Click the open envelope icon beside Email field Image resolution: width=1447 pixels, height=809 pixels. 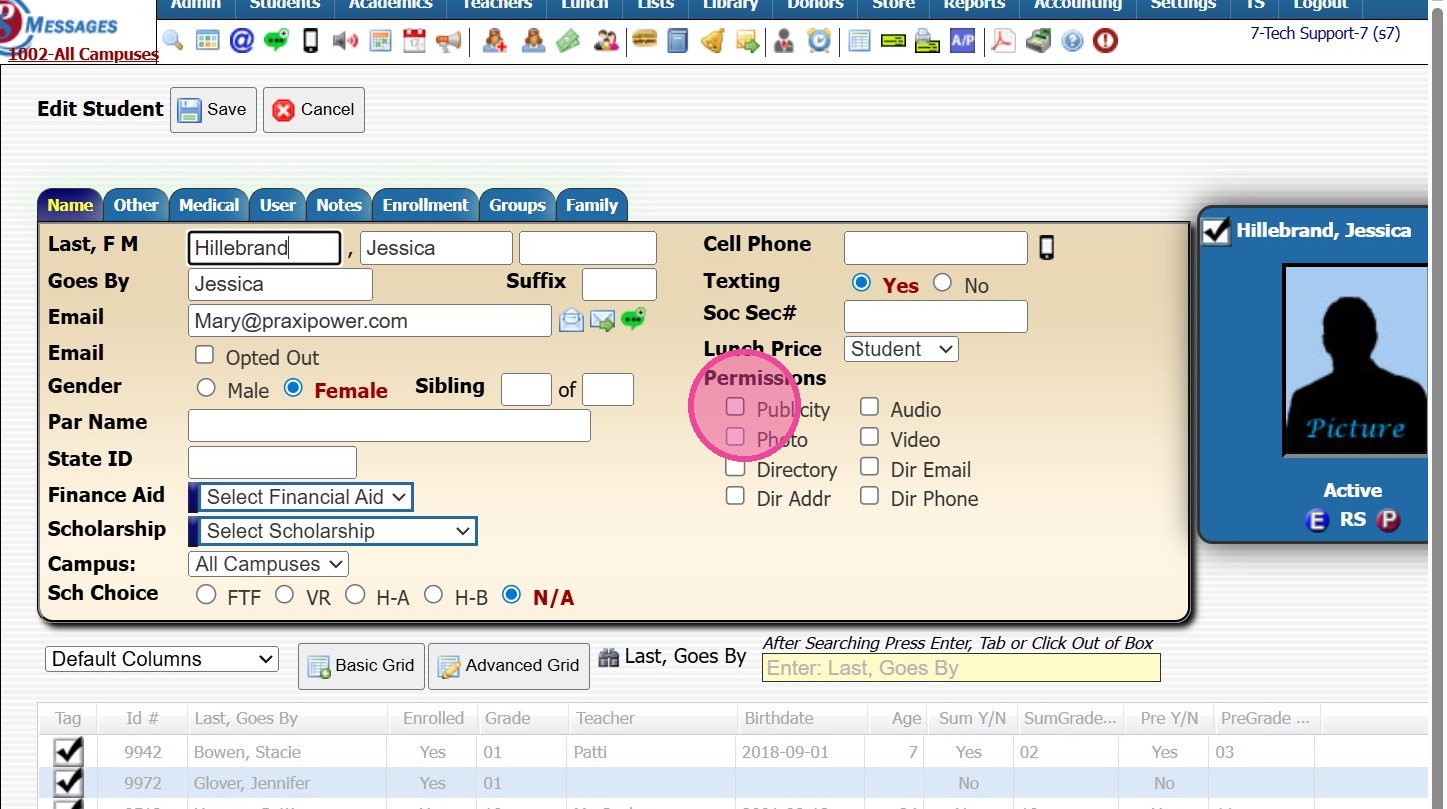coord(571,320)
